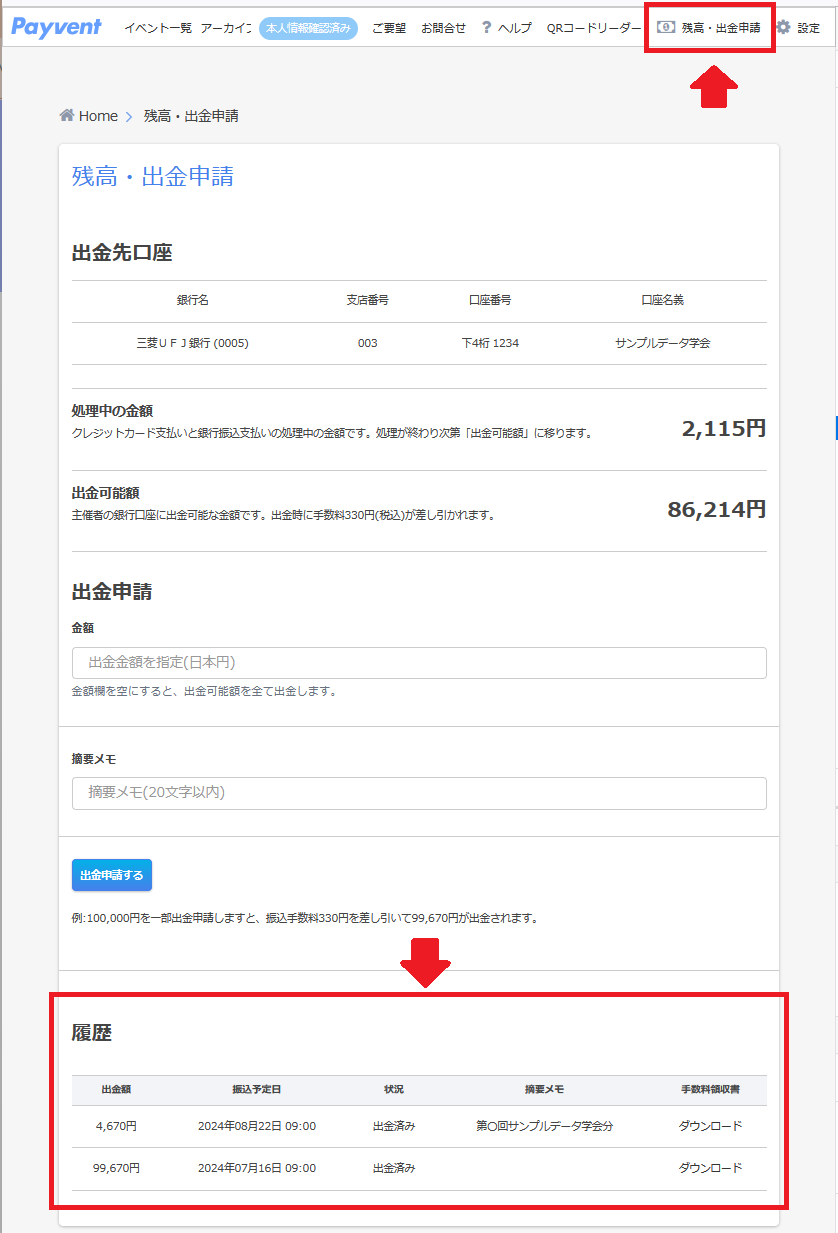Screen dimensions: 838x1233
Task: Open the お問合せ menu item
Action: (443, 28)
